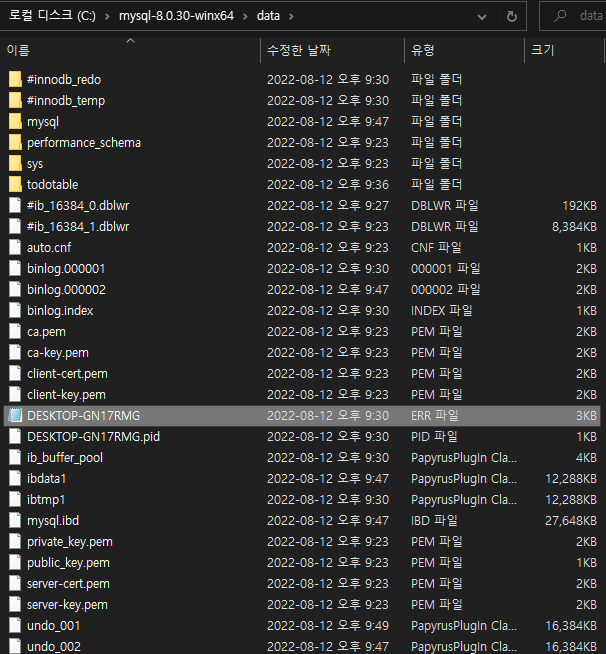Expand chevron after data breadcrumb
The width and height of the screenshot is (606, 654).
(291, 16)
